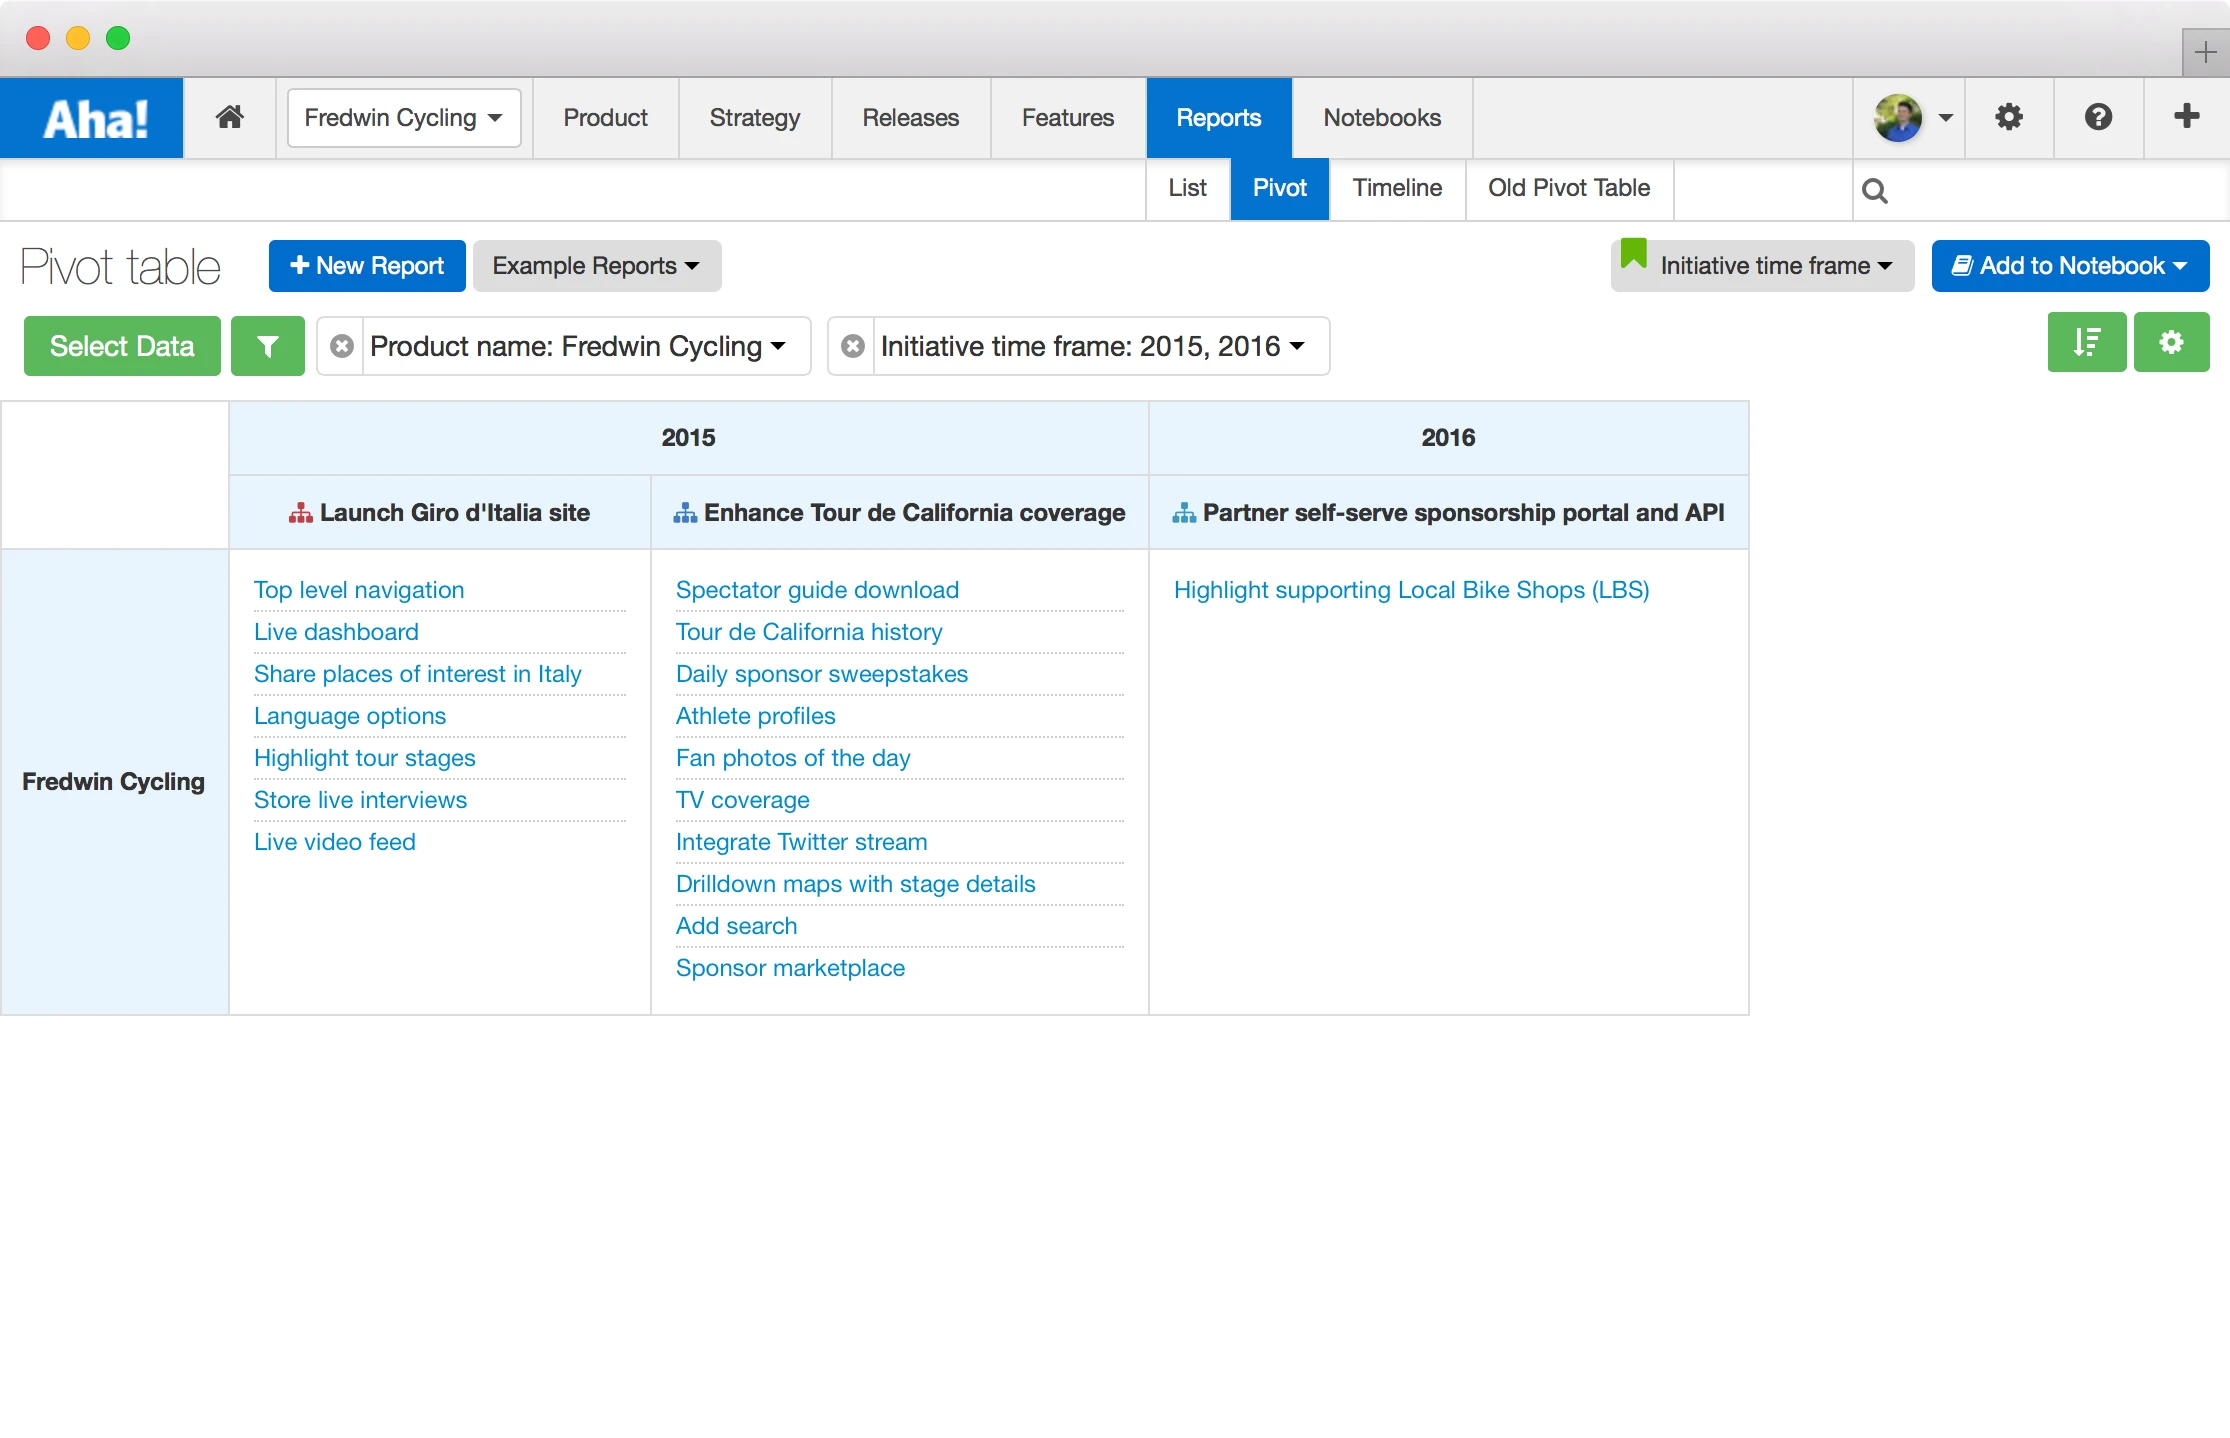Click the help question mark icon
Viewport: 2230px width, 1438px height.
point(2098,118)
